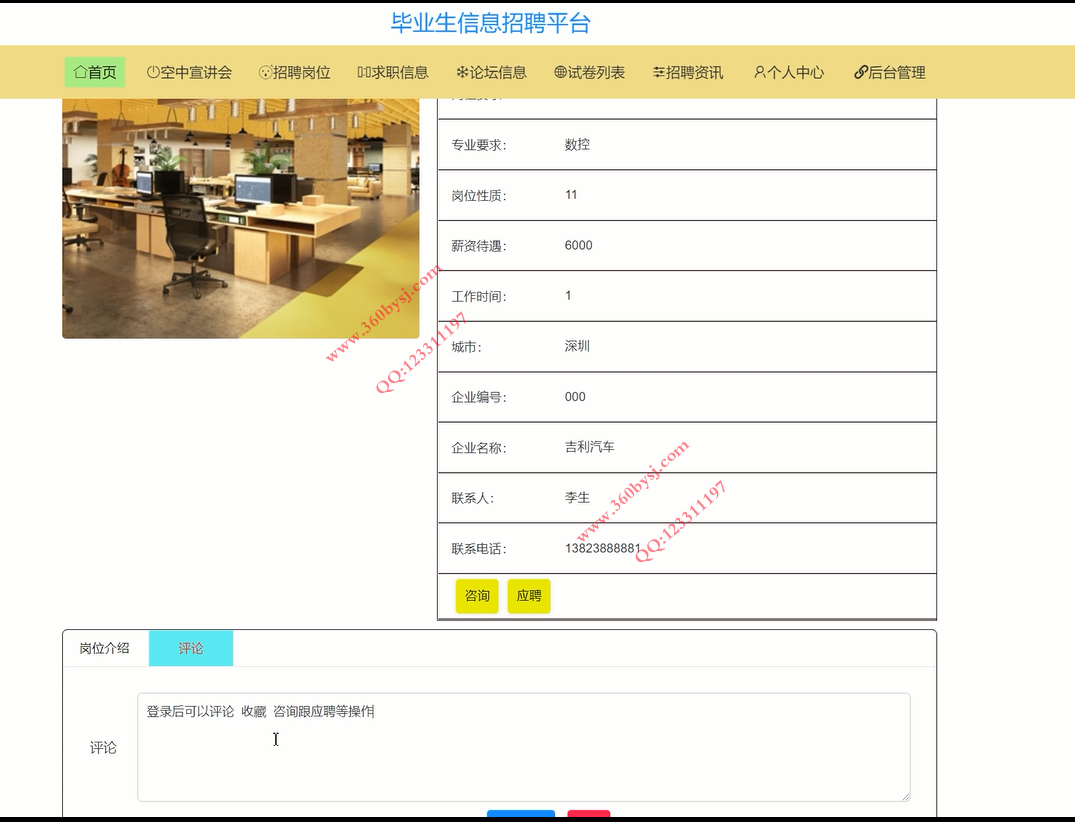Open 个人中心 navigation item
Image resolution: width=1075 pixels, height=822 pixels.
pyautogui.click(x=788, y=72)
